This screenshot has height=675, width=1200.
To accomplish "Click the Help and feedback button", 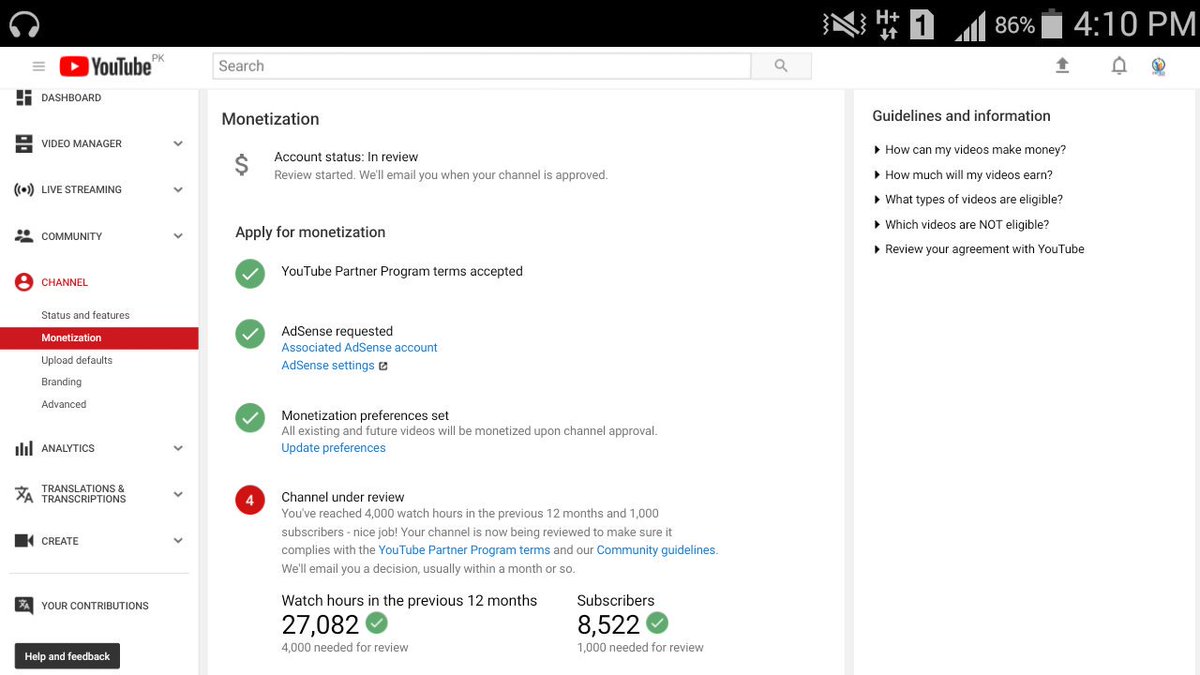I will [67, 656].
